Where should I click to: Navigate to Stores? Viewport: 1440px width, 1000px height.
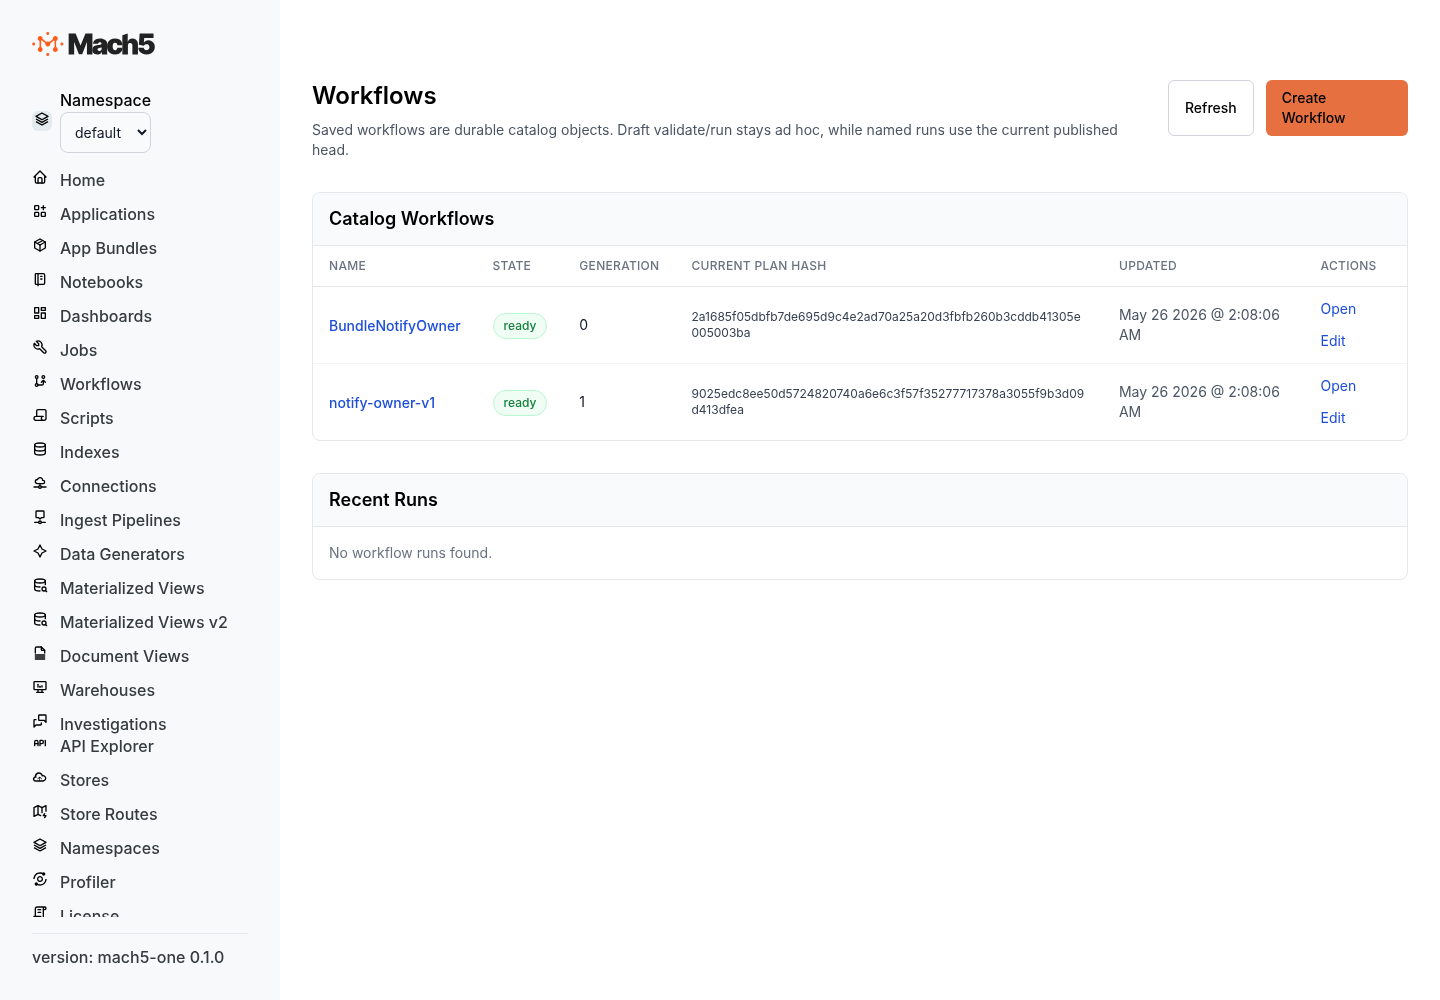tap(84, 780)
